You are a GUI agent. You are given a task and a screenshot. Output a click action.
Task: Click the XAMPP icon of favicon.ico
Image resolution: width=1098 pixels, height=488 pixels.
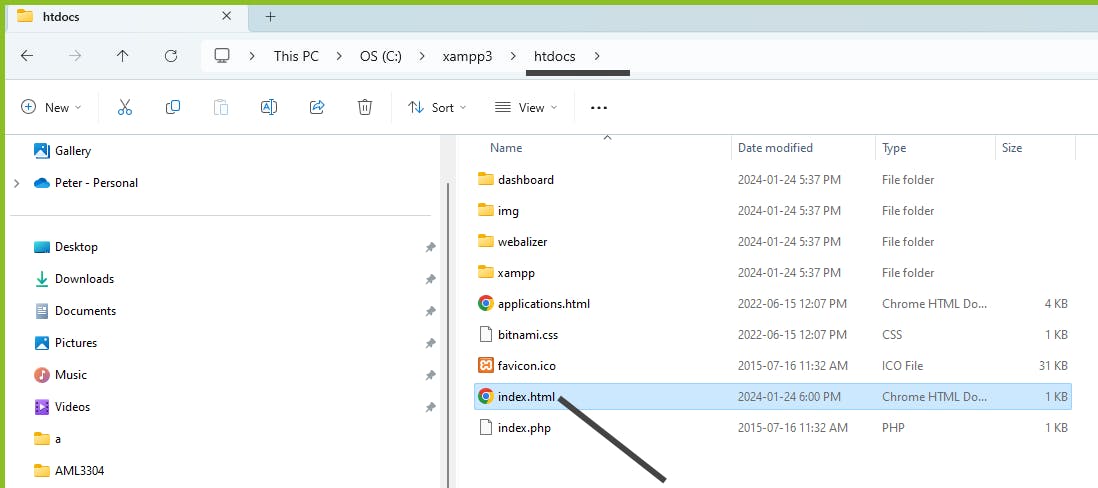485,365
